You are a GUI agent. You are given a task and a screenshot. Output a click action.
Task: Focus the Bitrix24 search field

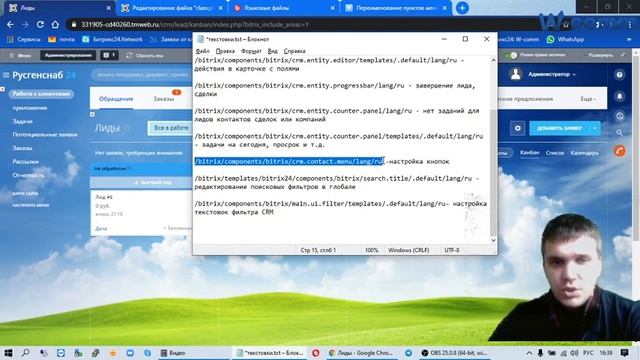(x=141, y=75)
